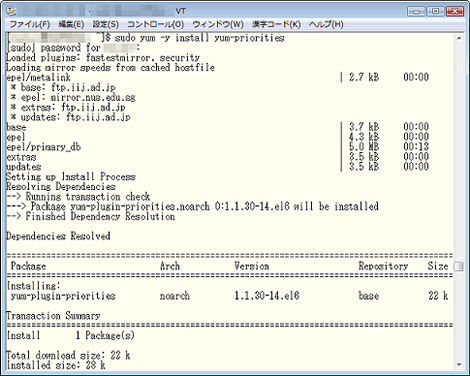Click the 'epel/primary_db' line
Screen dimensions: 470x376
click(x=43, y=147)
